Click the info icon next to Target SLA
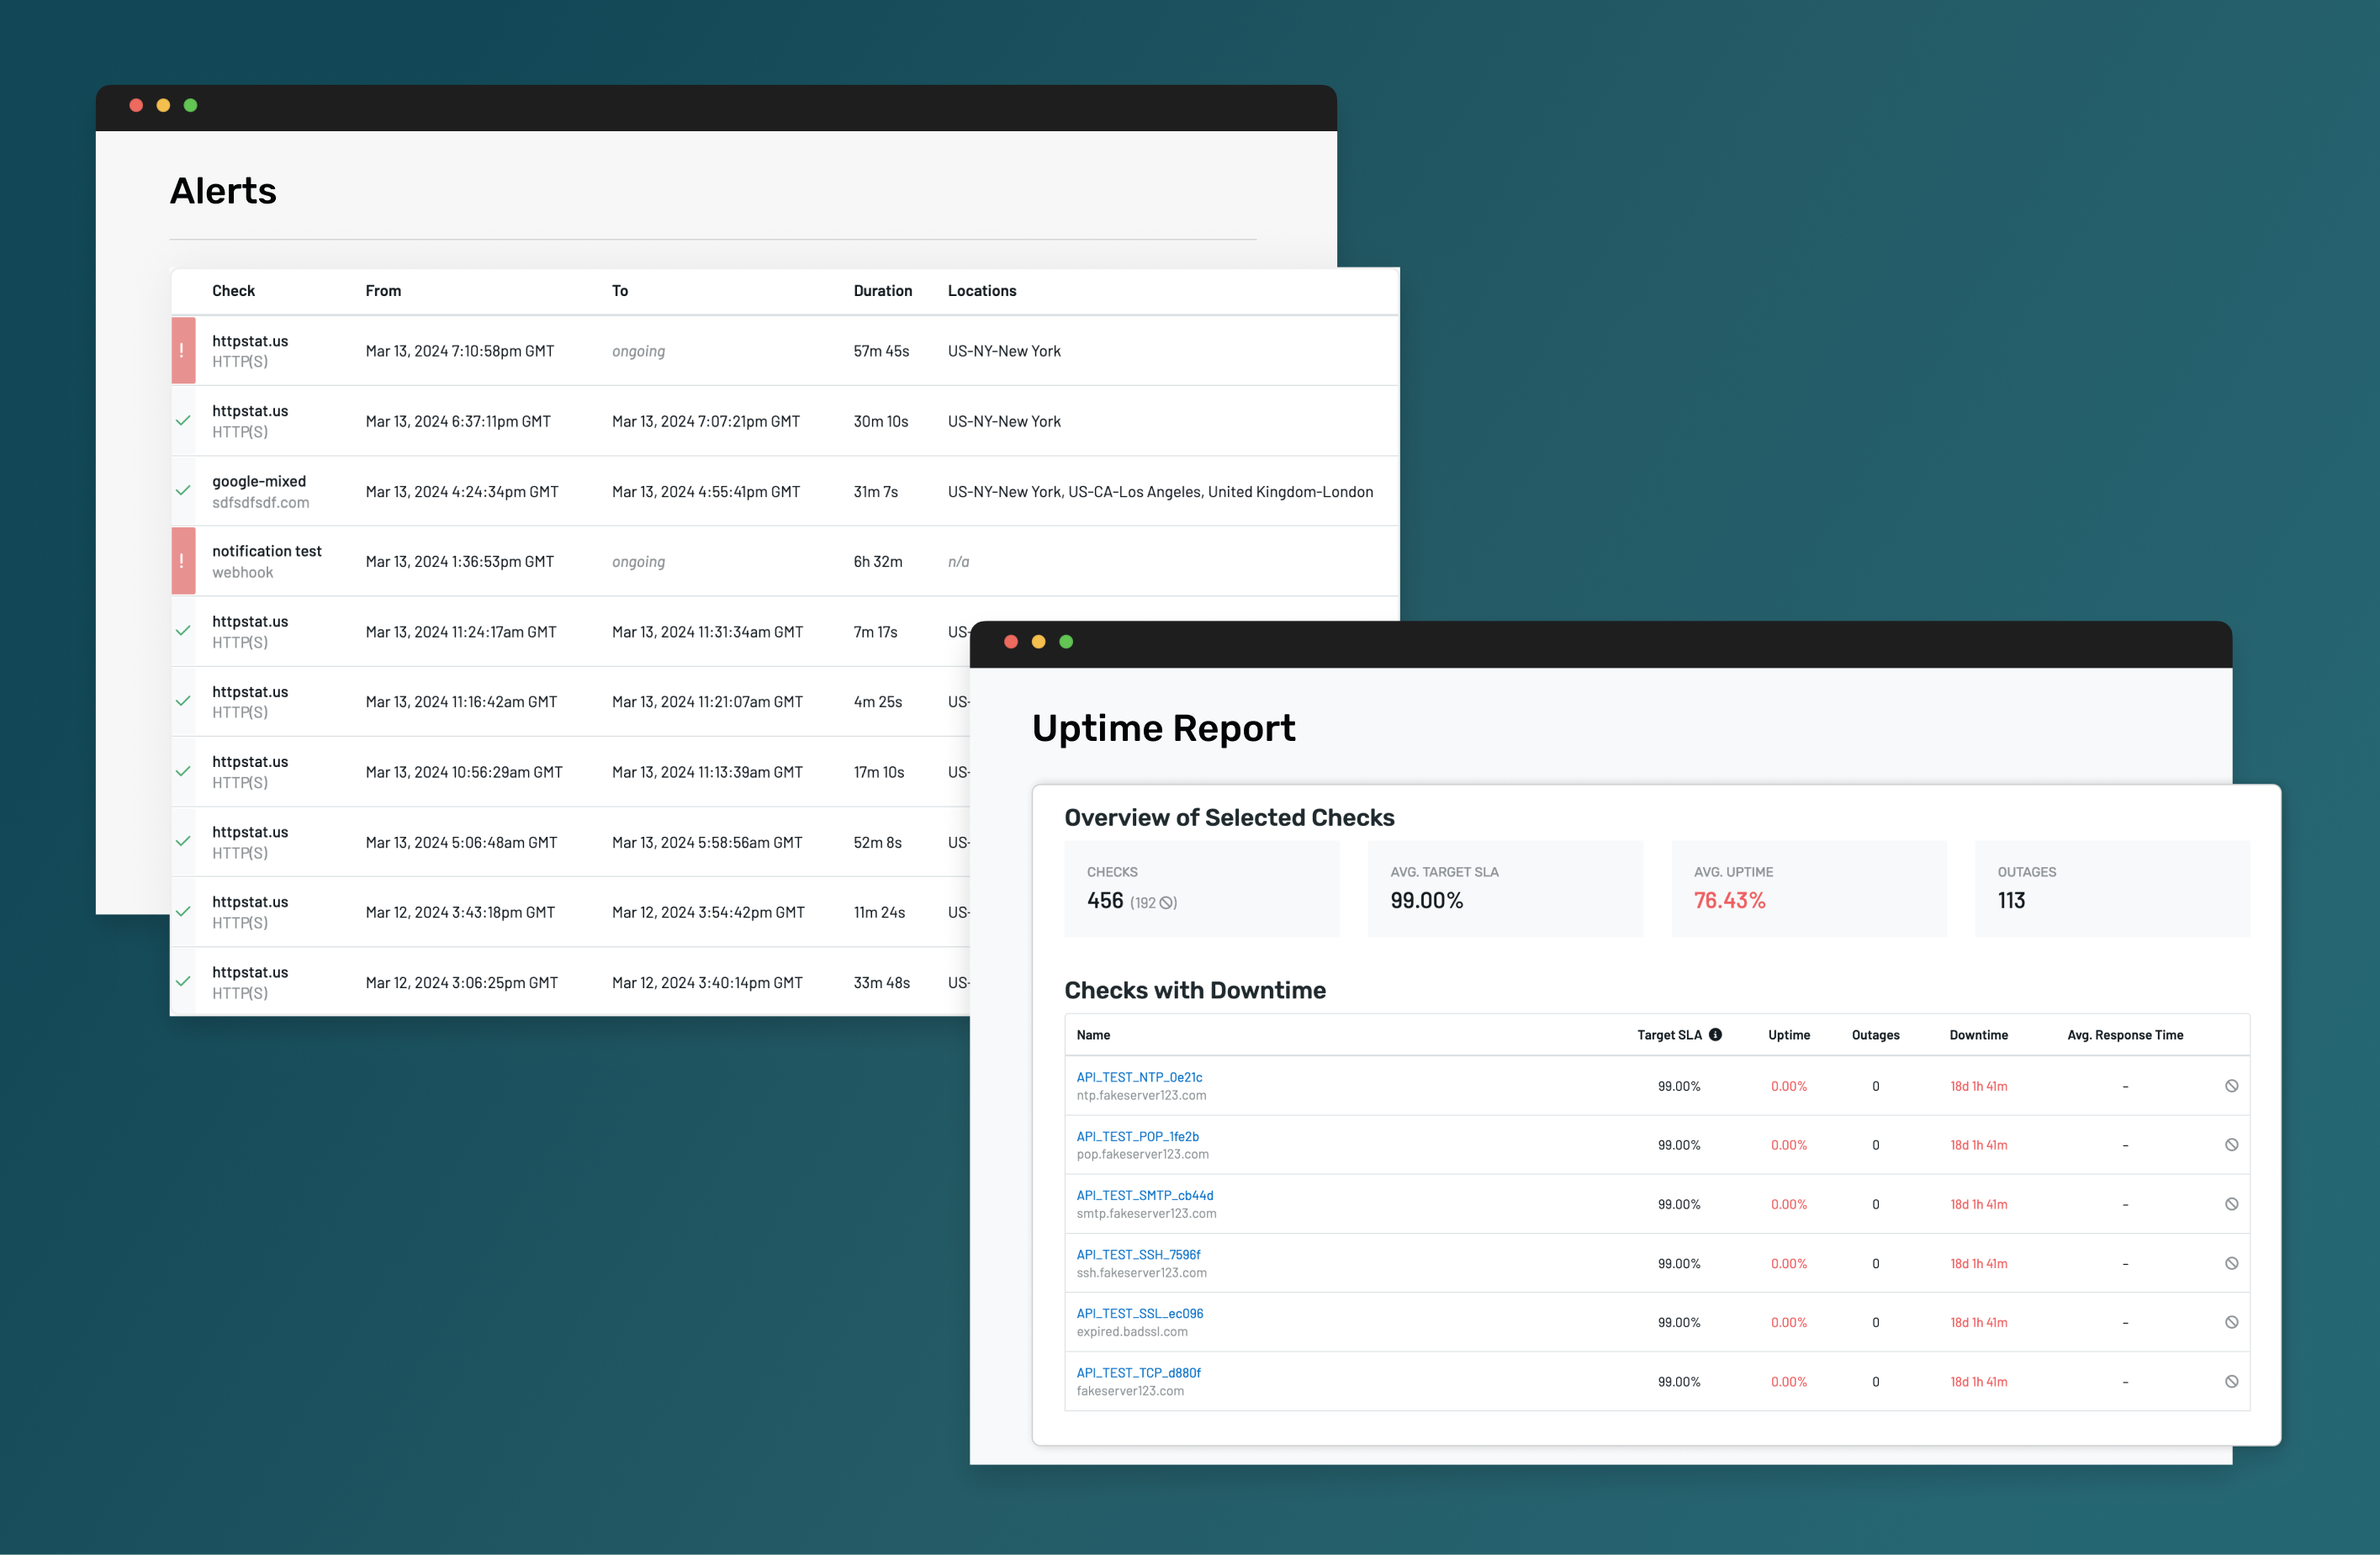The width and height of the screenshot is (2380, 1555). point(1717,1035)
